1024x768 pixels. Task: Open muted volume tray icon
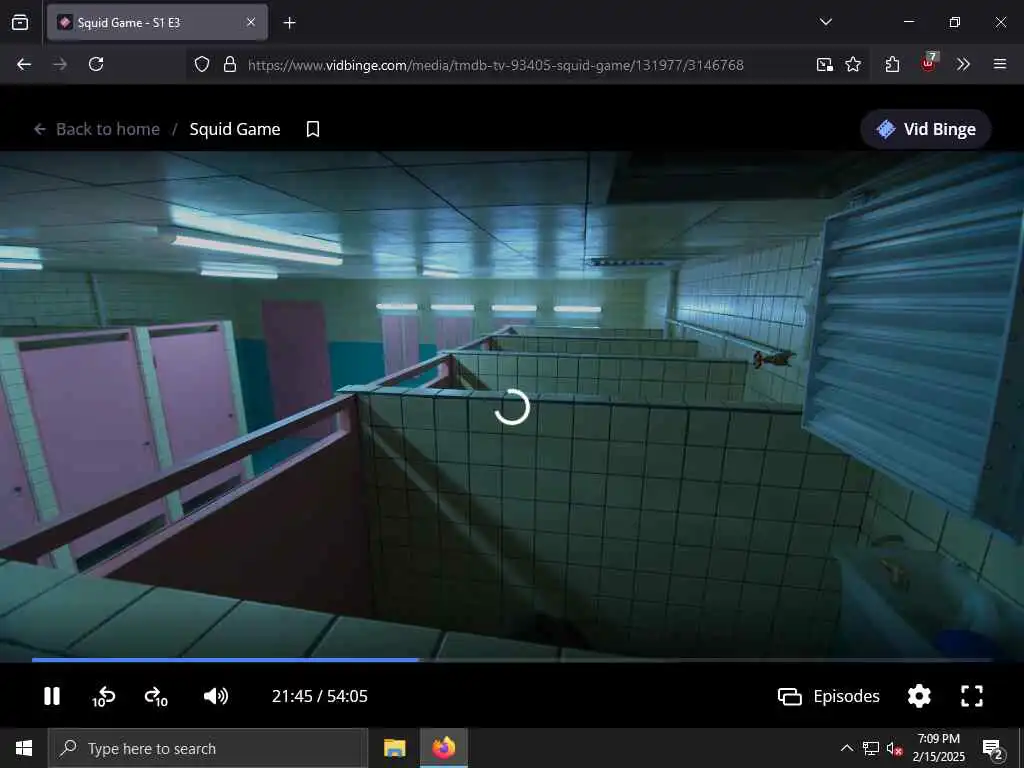click(x=895, y=748)
